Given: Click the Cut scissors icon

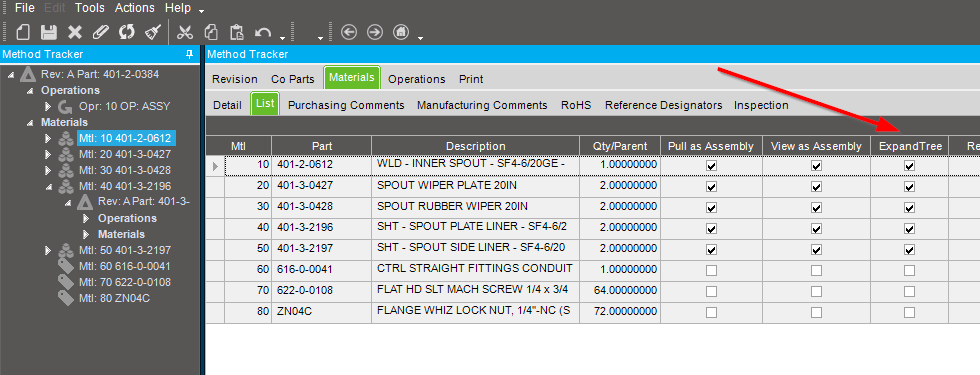Looking at the screenshot, I should coord(185,32).
